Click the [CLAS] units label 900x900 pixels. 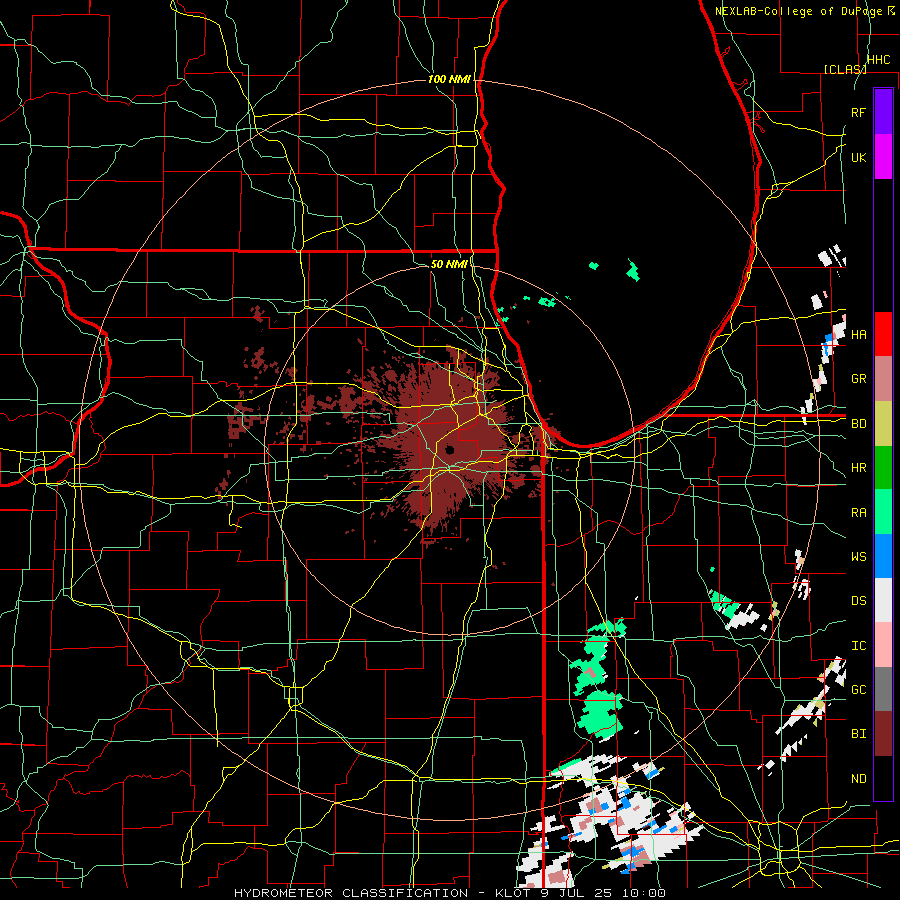click(845, 69)
